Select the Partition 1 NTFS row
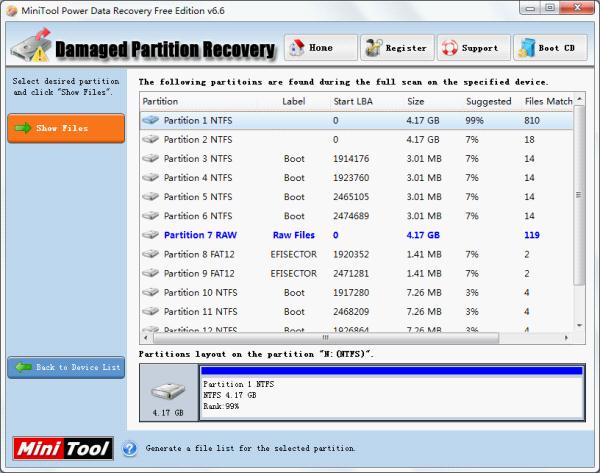The image size is (600, 473). [x=357, y=120]
